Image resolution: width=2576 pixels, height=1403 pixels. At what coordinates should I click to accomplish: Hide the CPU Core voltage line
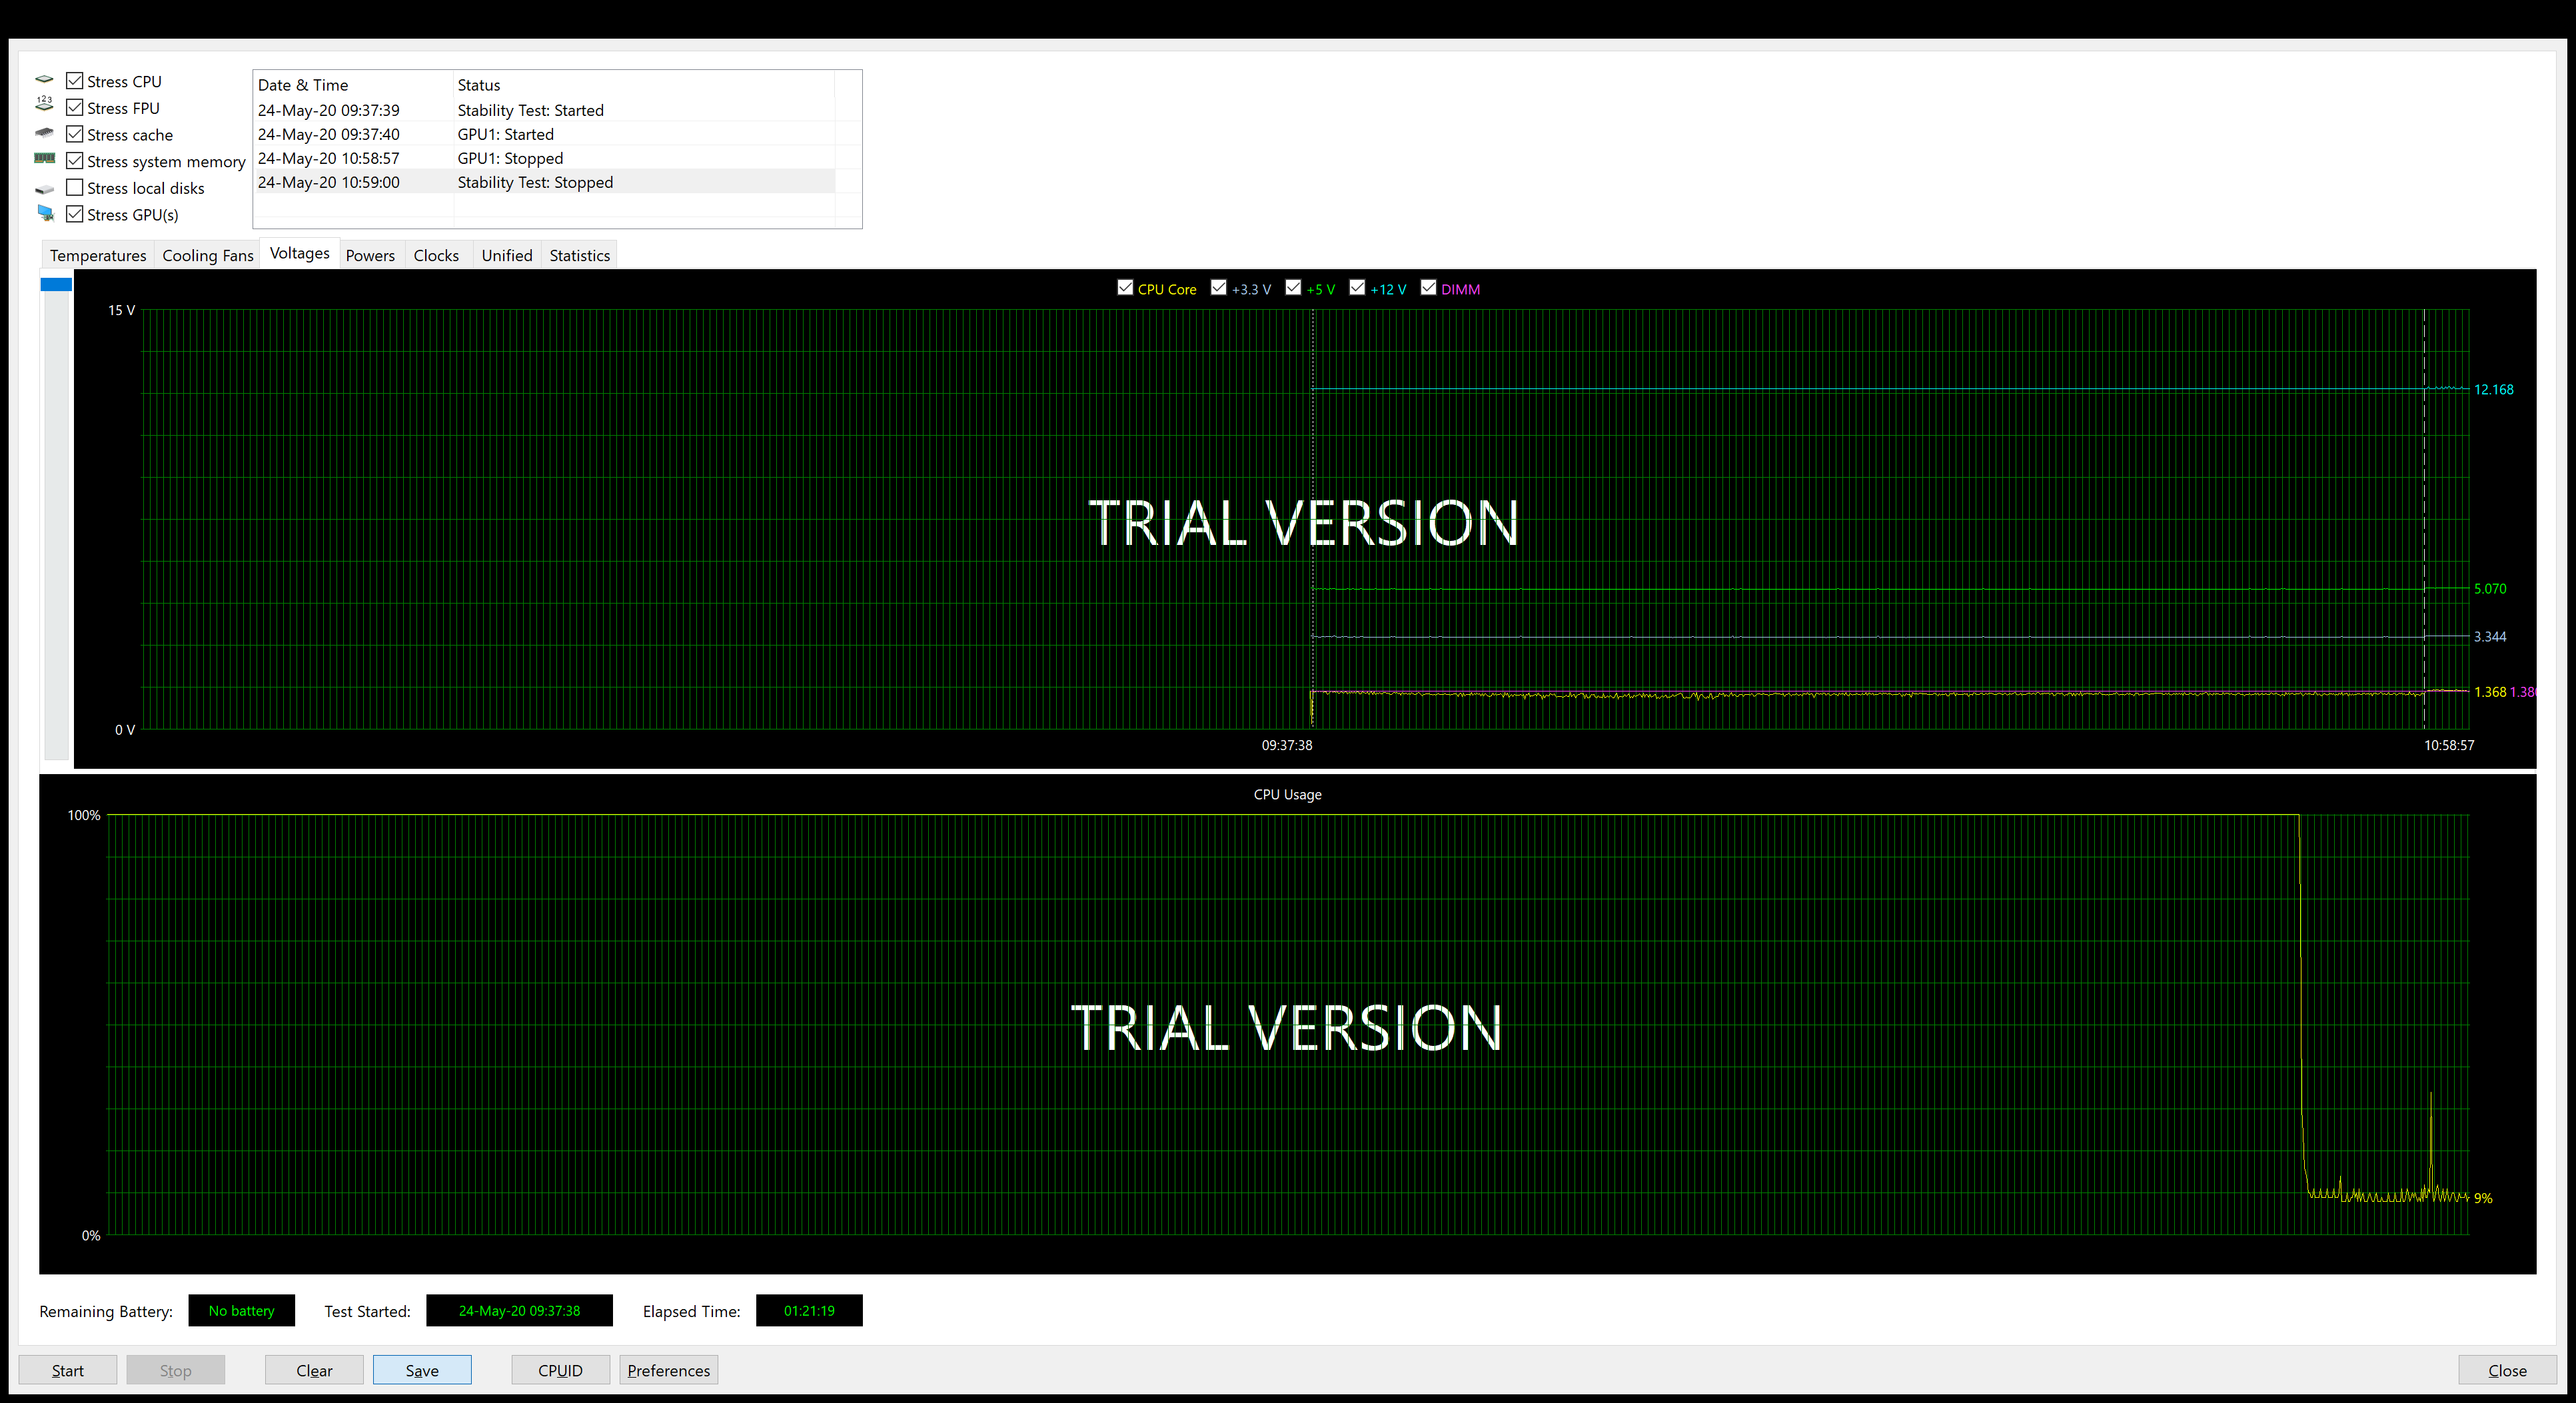[x=1125, y=288]
